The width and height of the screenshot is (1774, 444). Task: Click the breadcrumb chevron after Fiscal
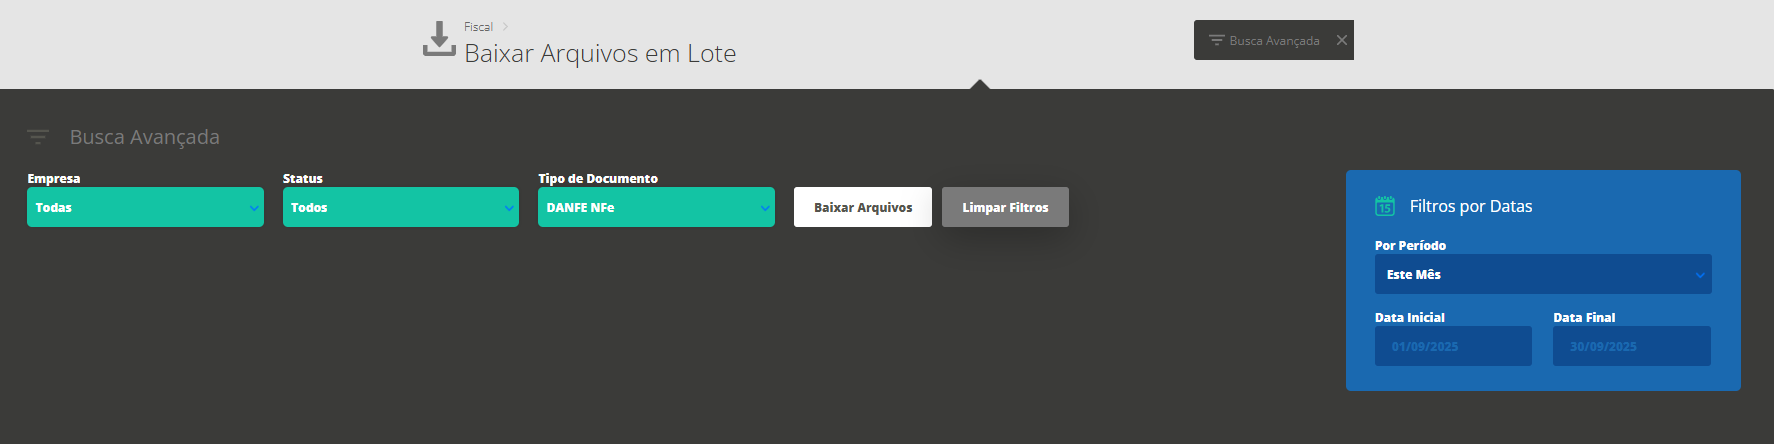[x=506, y=27]
